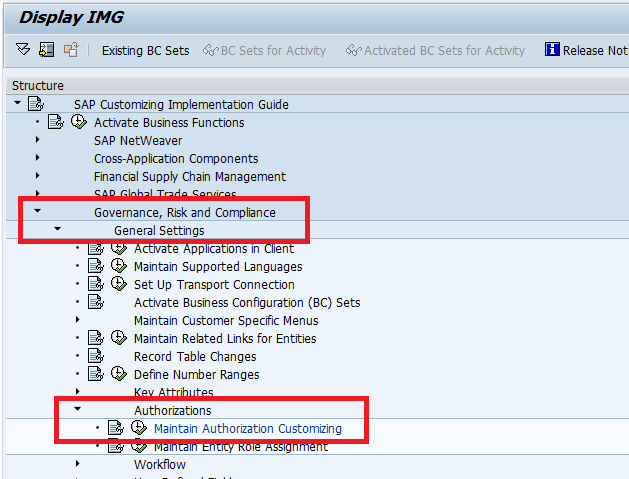Open documentation icon for SAP Customizing Implementation Guide
The height and width of the screenshot is (479, 629).
(36, 104)
